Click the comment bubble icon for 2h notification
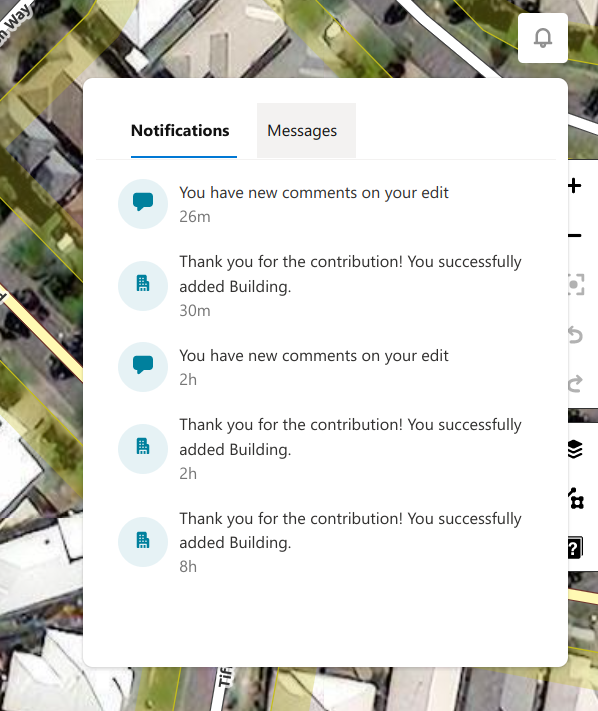The width and height of the screenshot is (598, 711). (x=143, y=367)
